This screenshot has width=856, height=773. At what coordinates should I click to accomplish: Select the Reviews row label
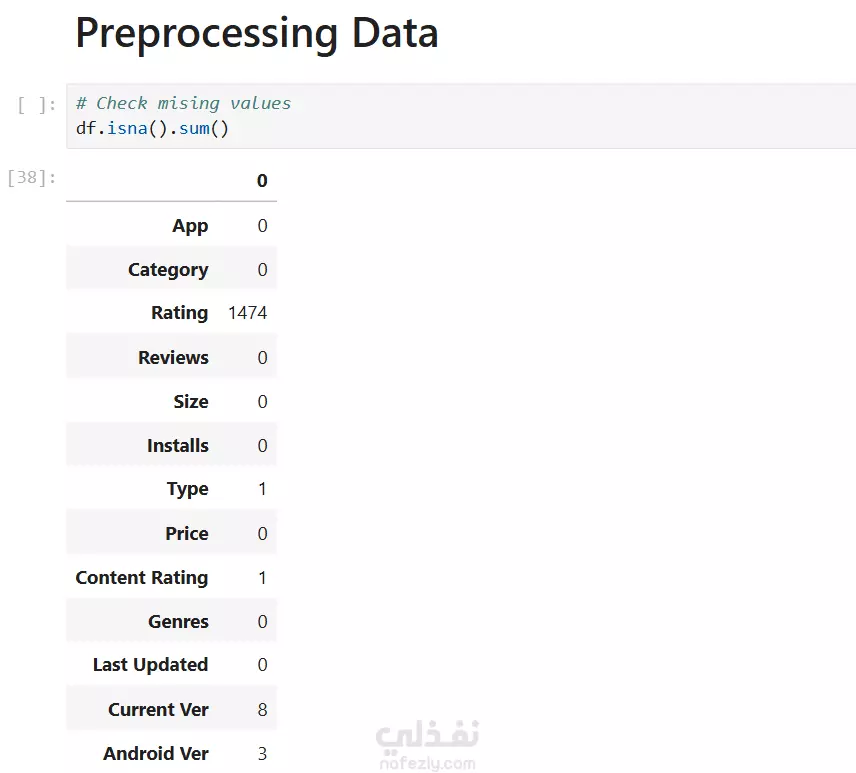tap(173, 358)
